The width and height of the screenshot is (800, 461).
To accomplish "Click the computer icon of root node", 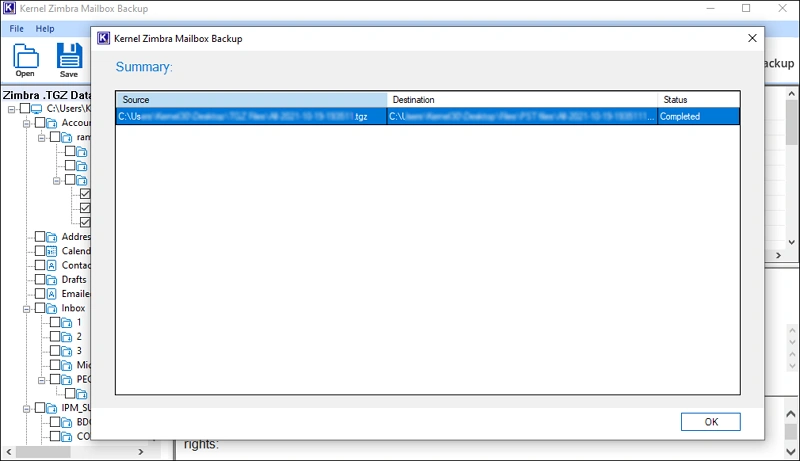I will 36,109.
